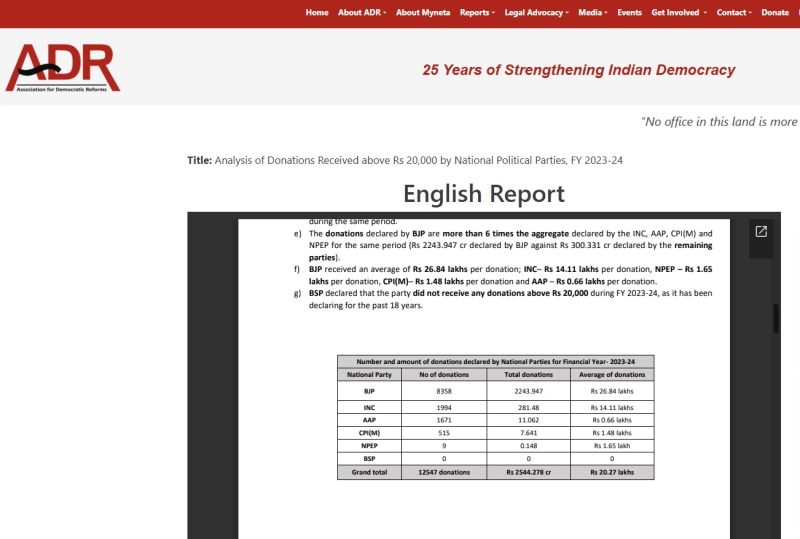Click the Rs 26.84 lakhs average cell

(612, 391)
